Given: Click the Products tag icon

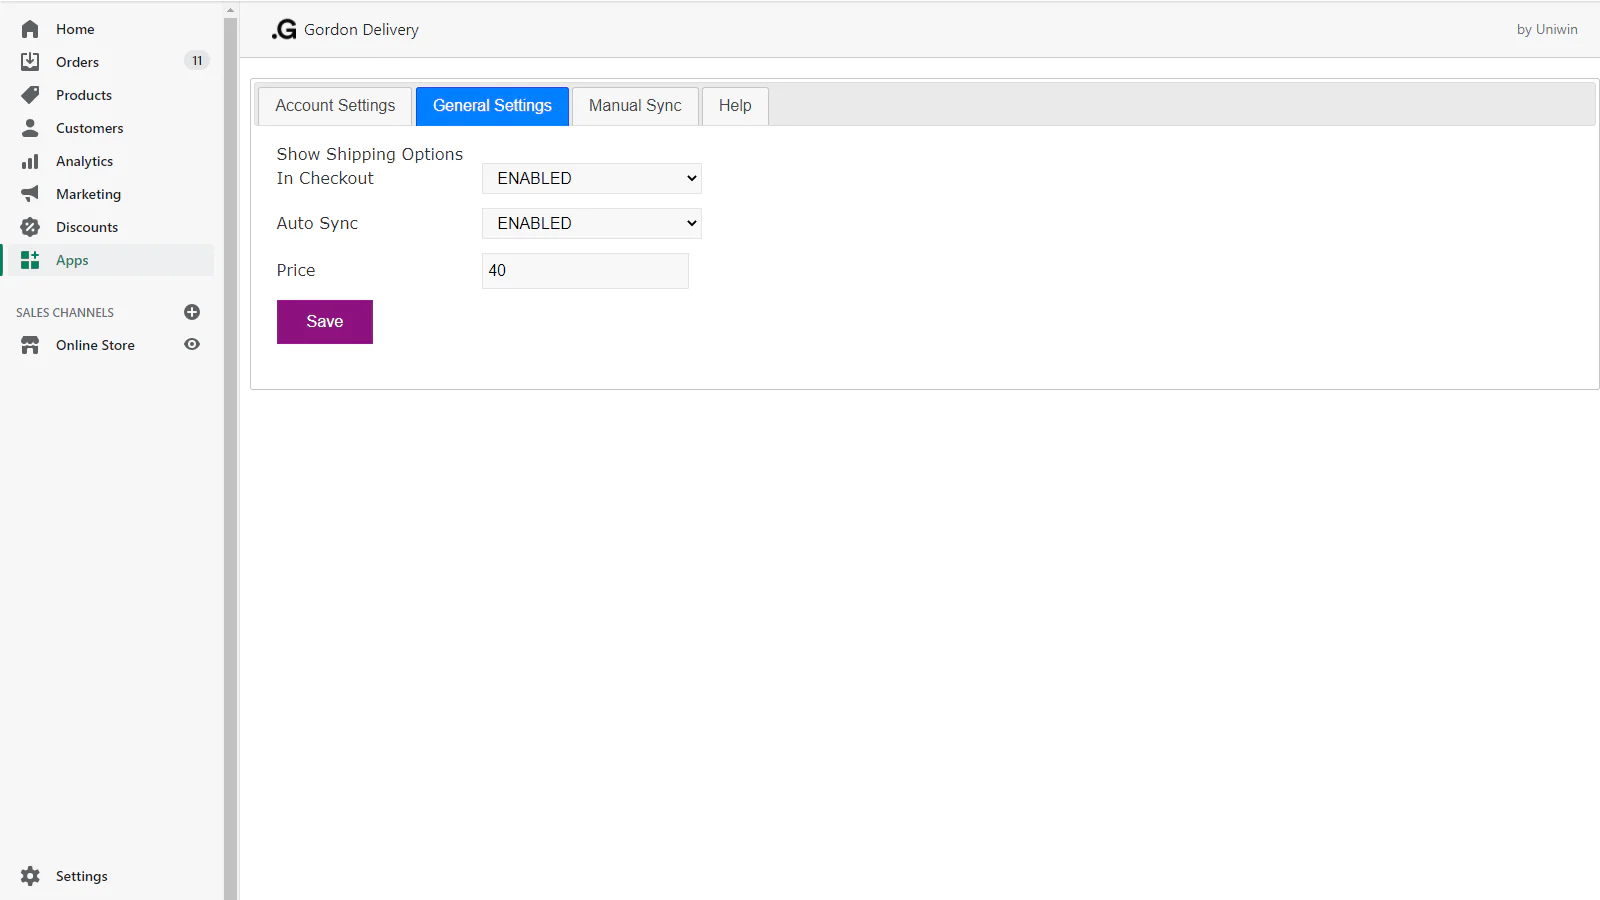Looking at the screenshot, I should pyautogui.click(x=30, y=95).
